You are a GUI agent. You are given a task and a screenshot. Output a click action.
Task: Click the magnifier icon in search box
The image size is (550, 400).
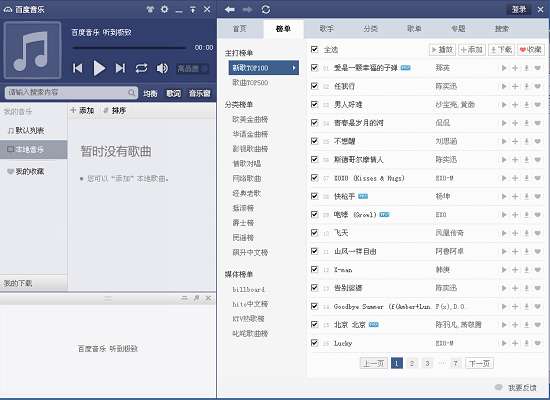[132, 93]
